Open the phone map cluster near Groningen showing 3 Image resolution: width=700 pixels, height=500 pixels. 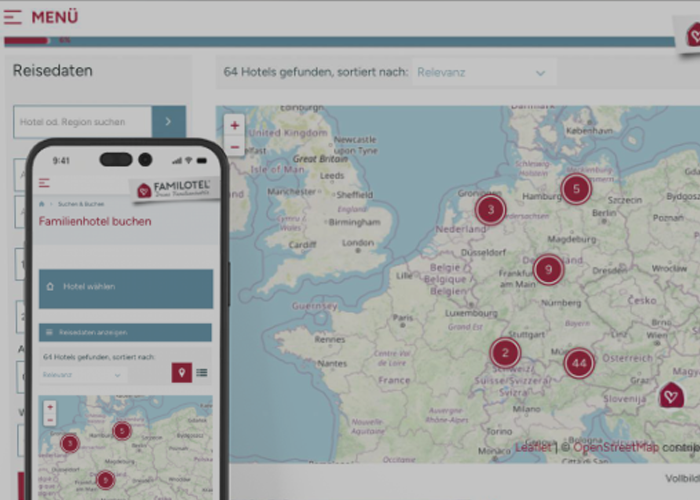(x=70, y=444)
